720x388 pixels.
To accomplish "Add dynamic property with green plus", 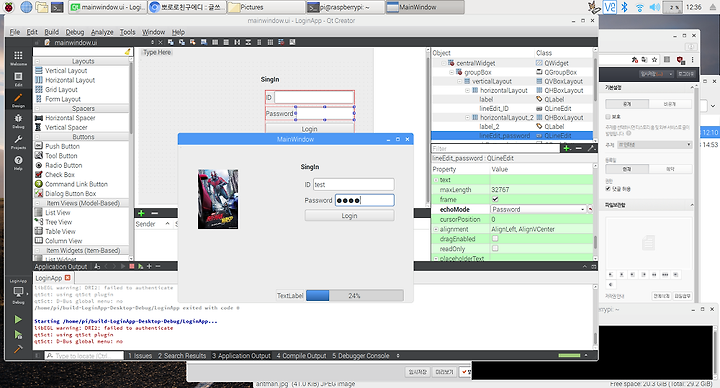I will click(567, 148).
